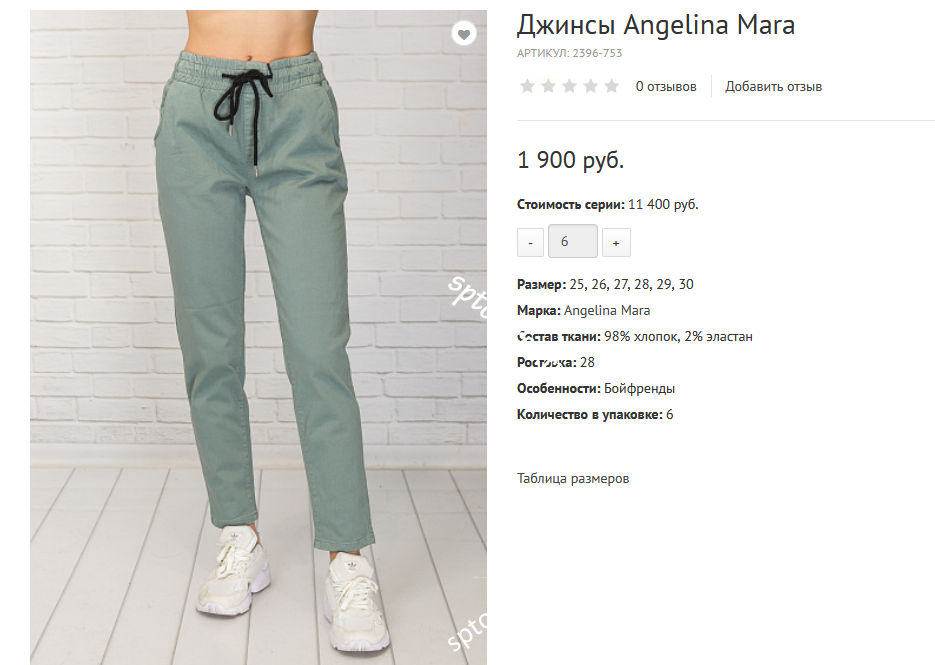Screen dimensions: 935x665
Task: Click the green jeans product photo
Action: point(258,337)
